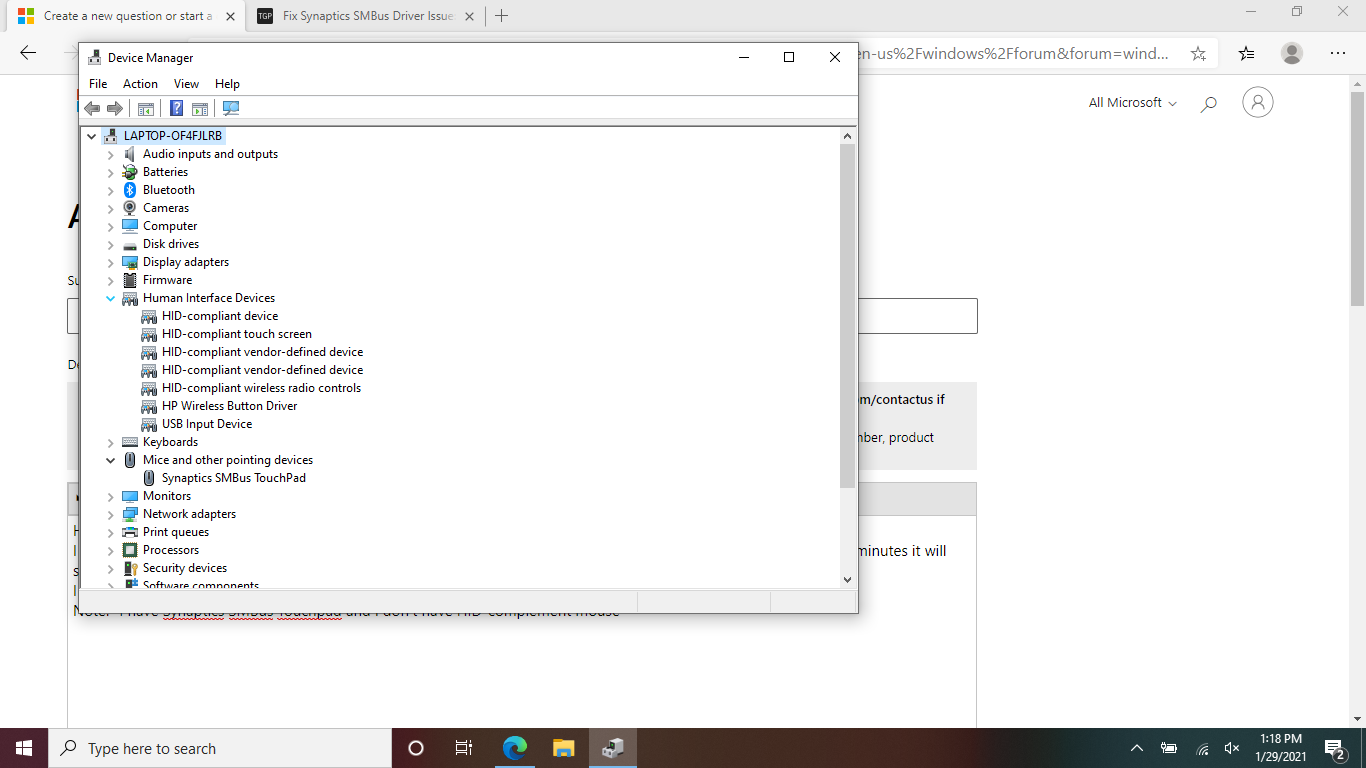Click the Device Manager scroll down arrow

(847, 579)
